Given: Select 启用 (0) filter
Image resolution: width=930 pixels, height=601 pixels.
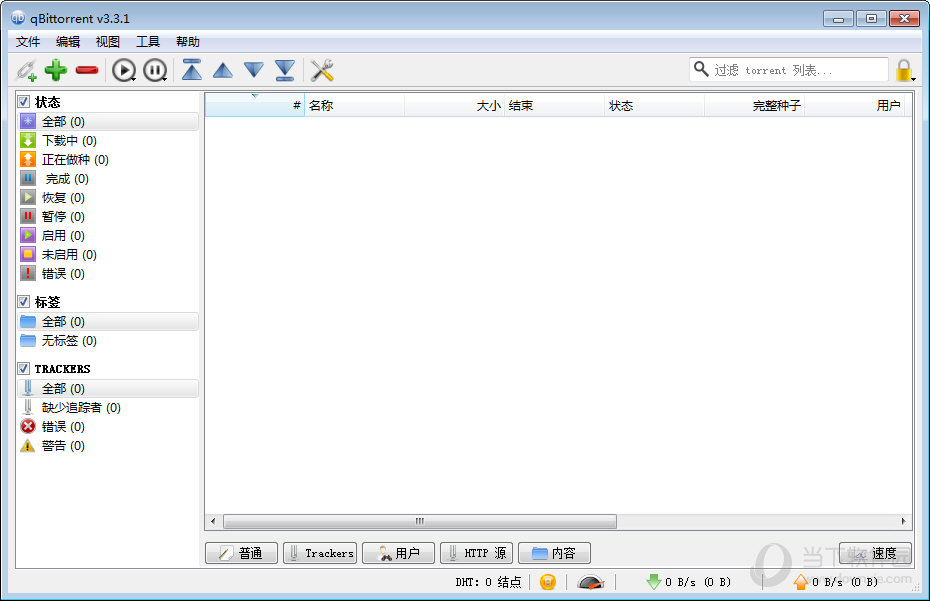Looking at the screenshot, I should [x=108, y=236].
